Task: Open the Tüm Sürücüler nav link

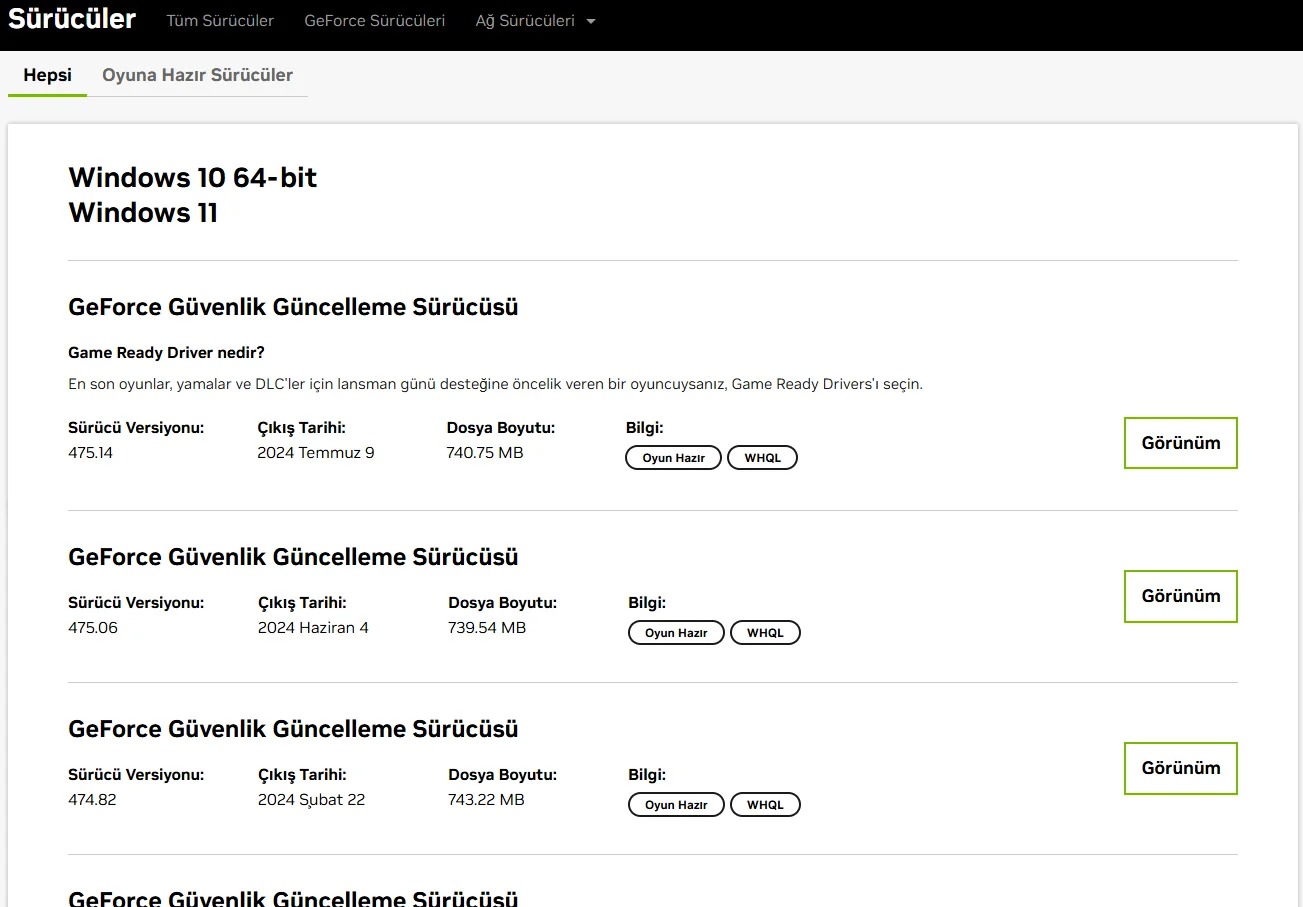Action: 220,20
